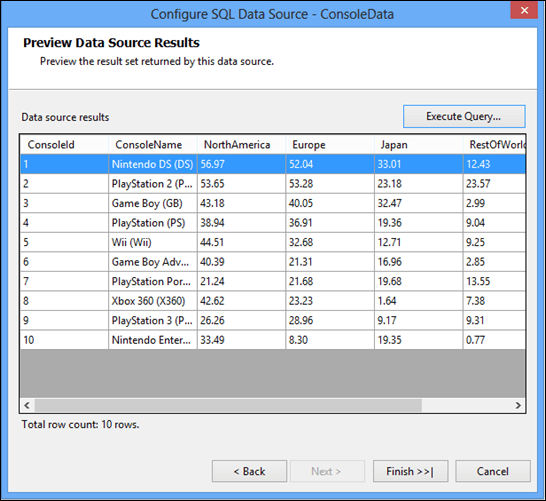Click NorthAmerica value 42.62
Viewport: 546px width, 501px height.
pos(241,300)
